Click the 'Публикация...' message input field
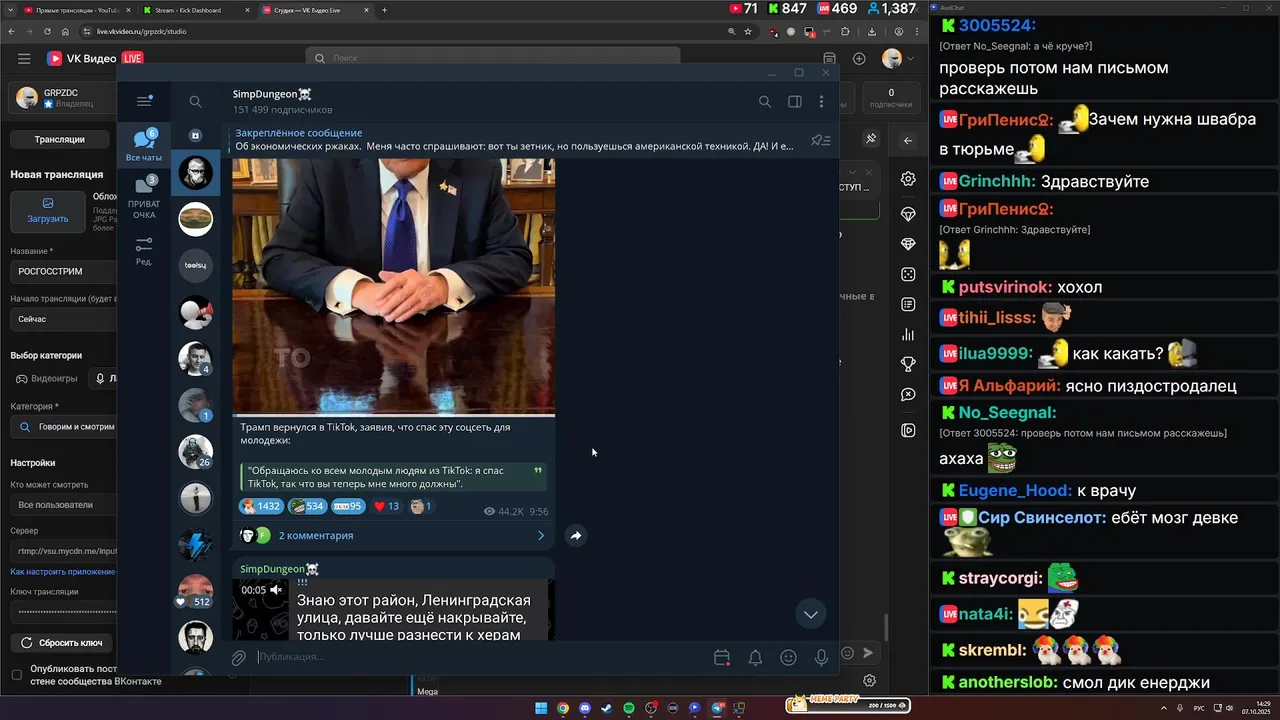1280x720 pixels. point(480,657)
